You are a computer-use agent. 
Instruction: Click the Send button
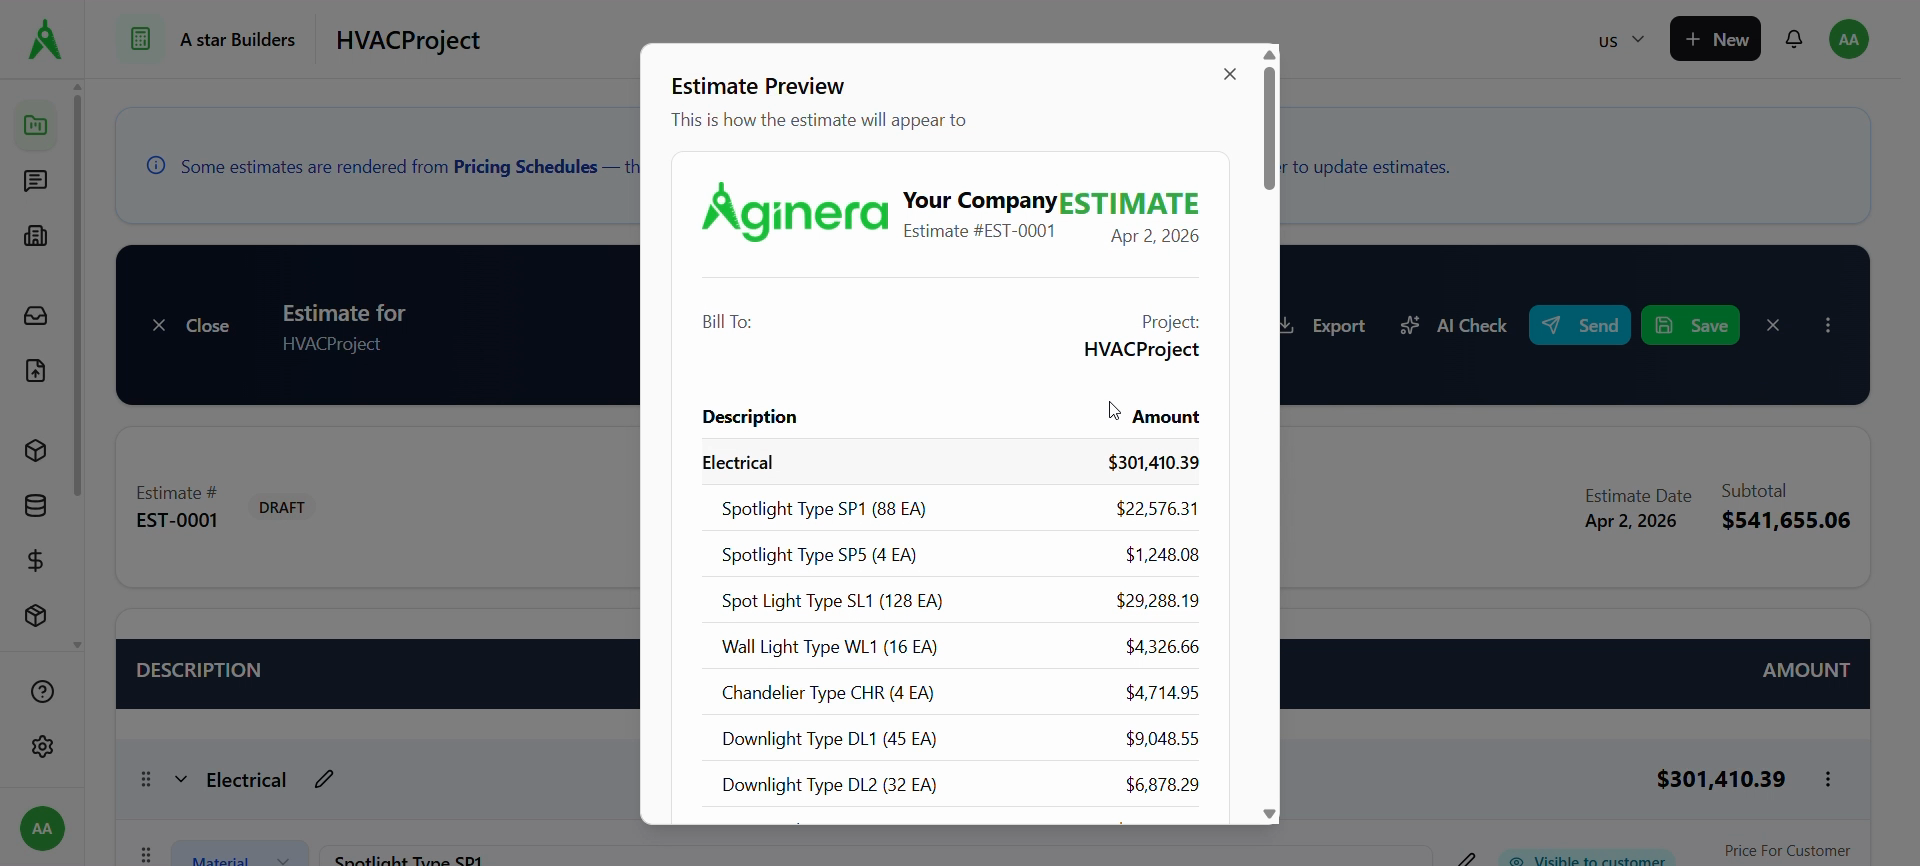point(1579,325)
